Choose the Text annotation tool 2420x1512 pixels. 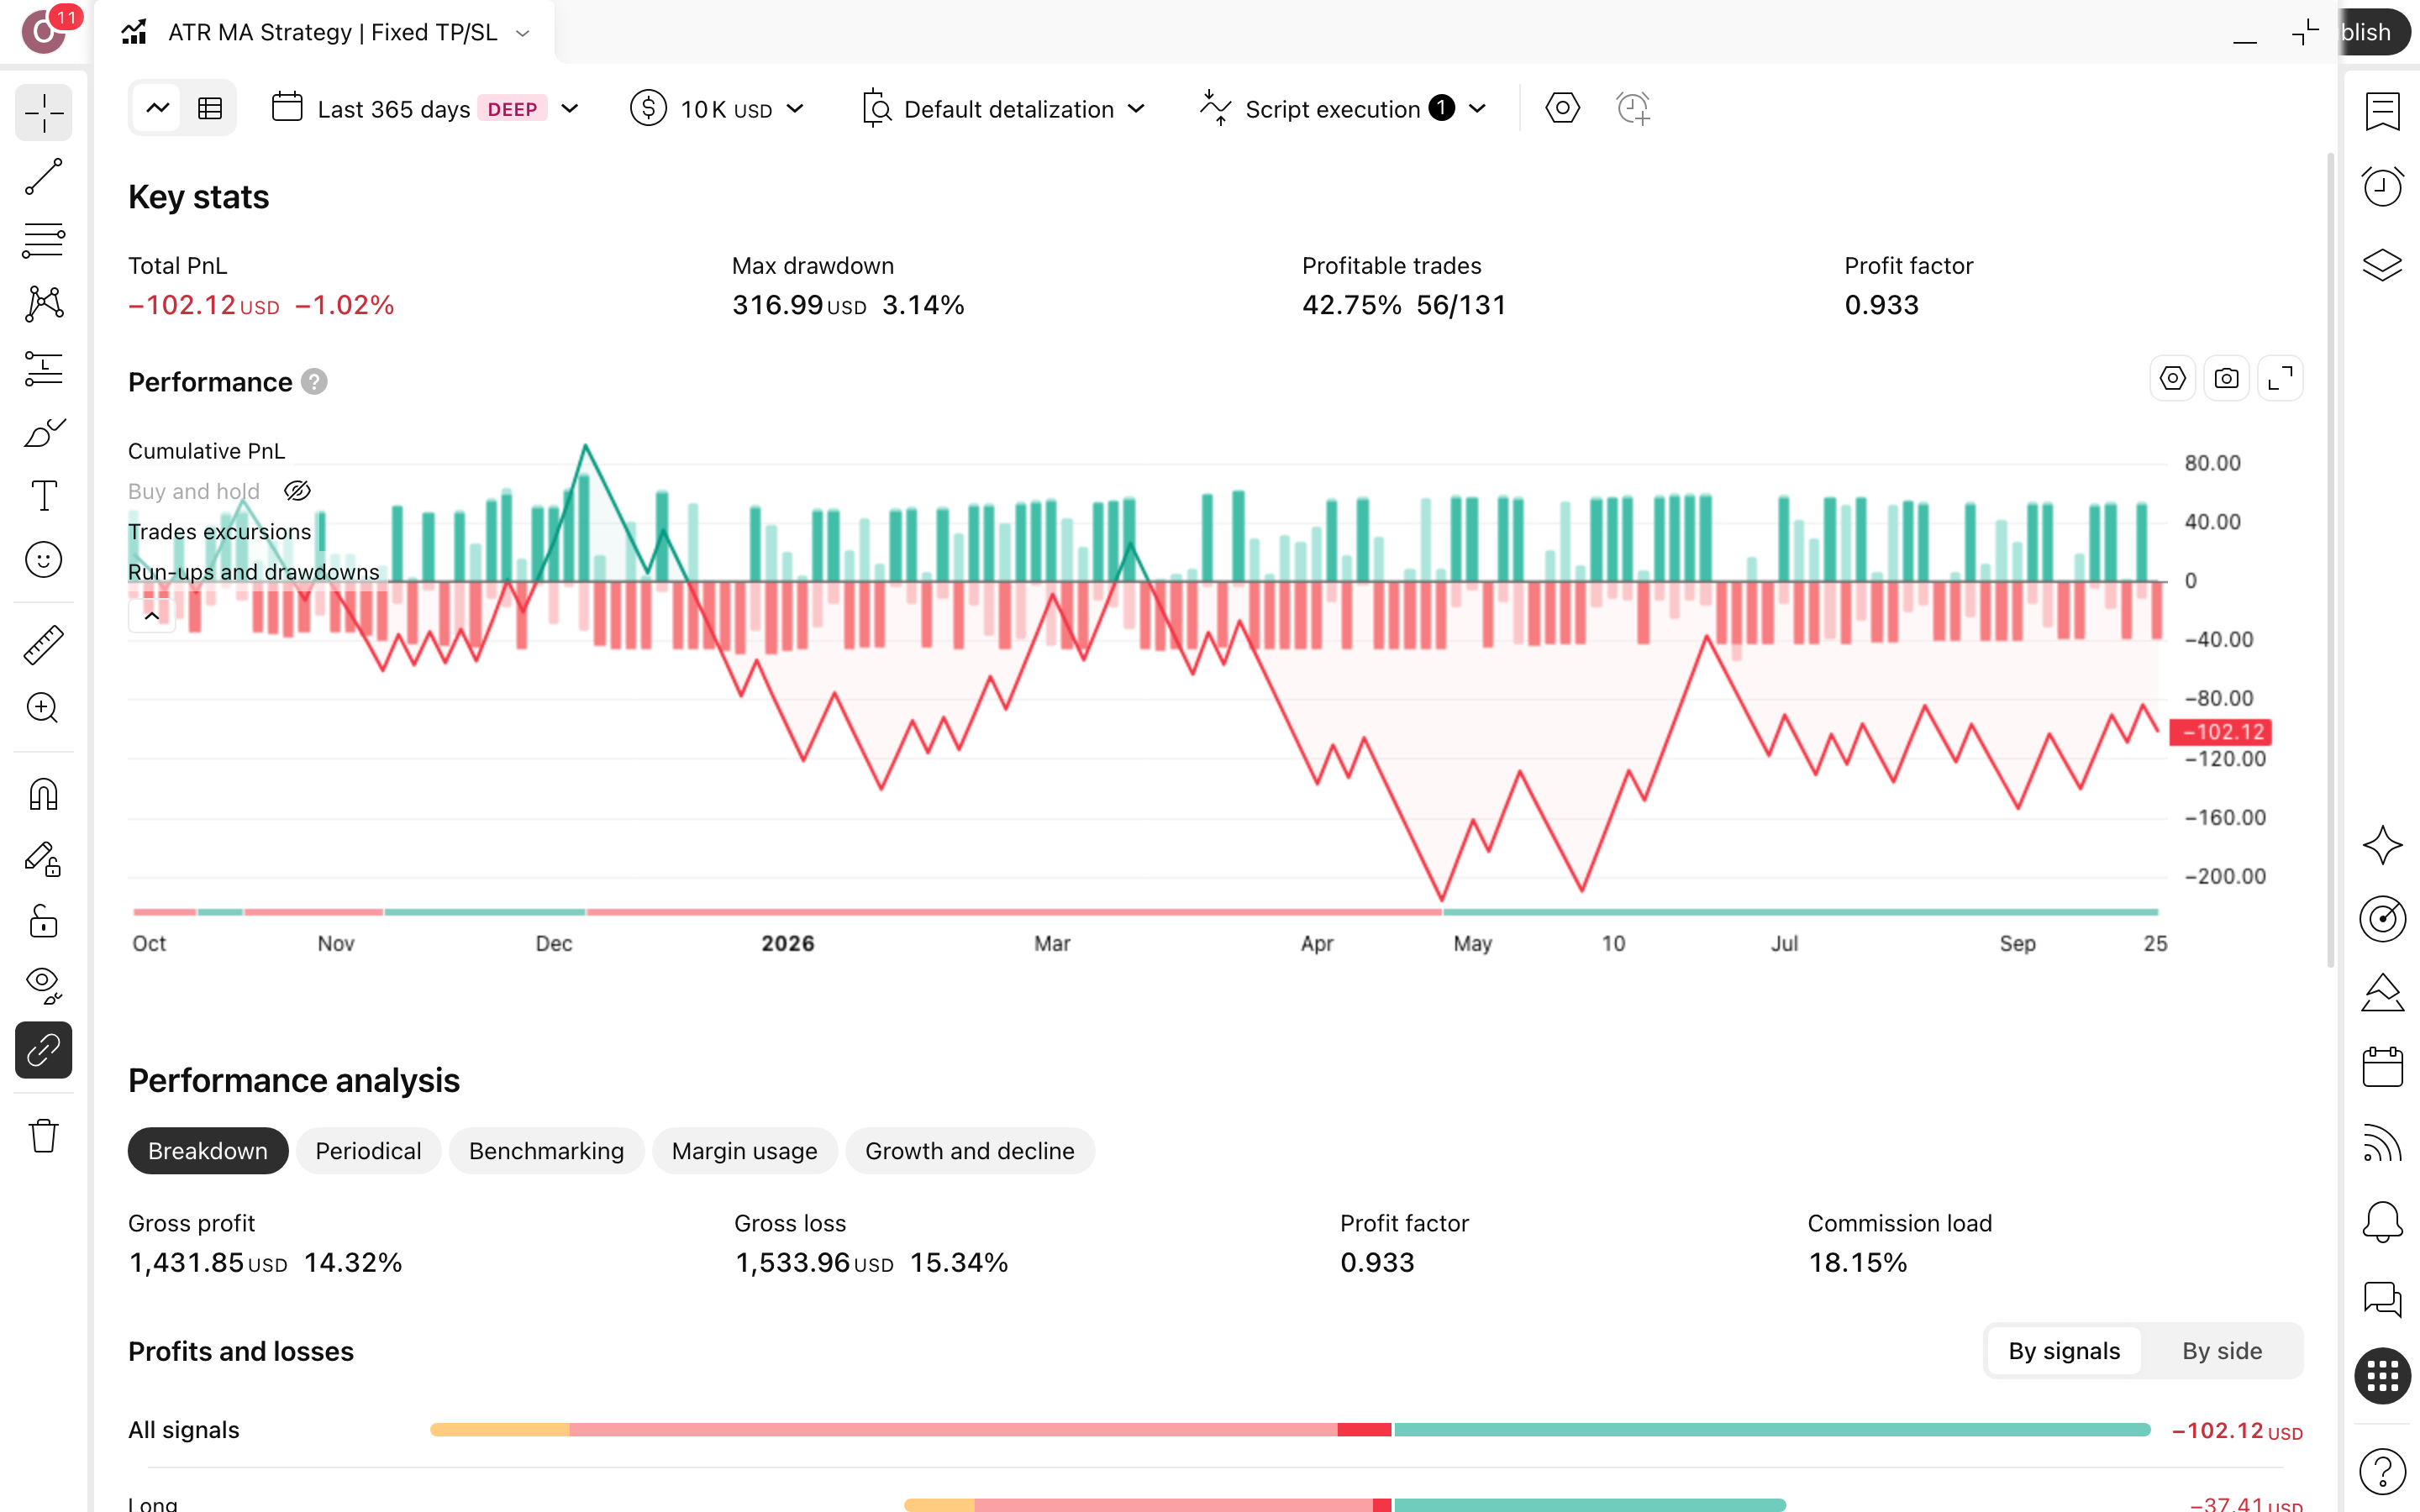click(x=44, y=495)
